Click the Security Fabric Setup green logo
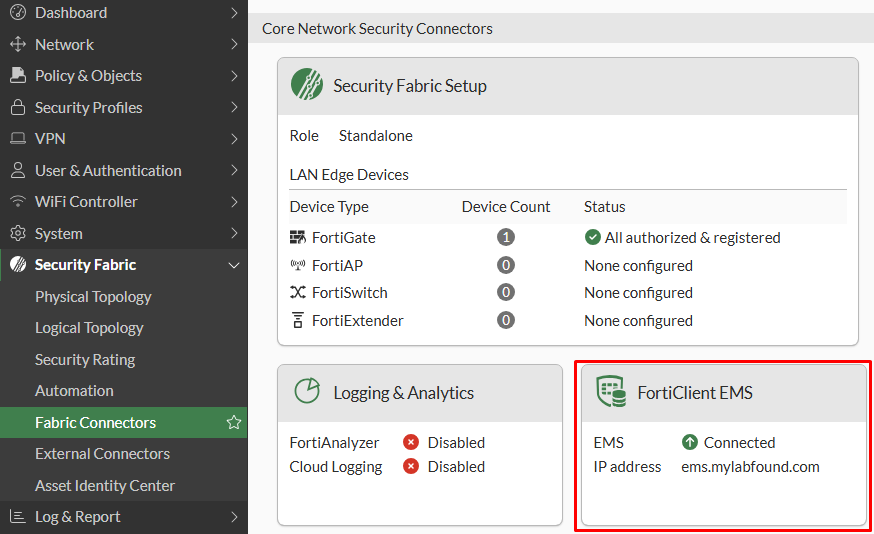 click(x=307, y=85)
